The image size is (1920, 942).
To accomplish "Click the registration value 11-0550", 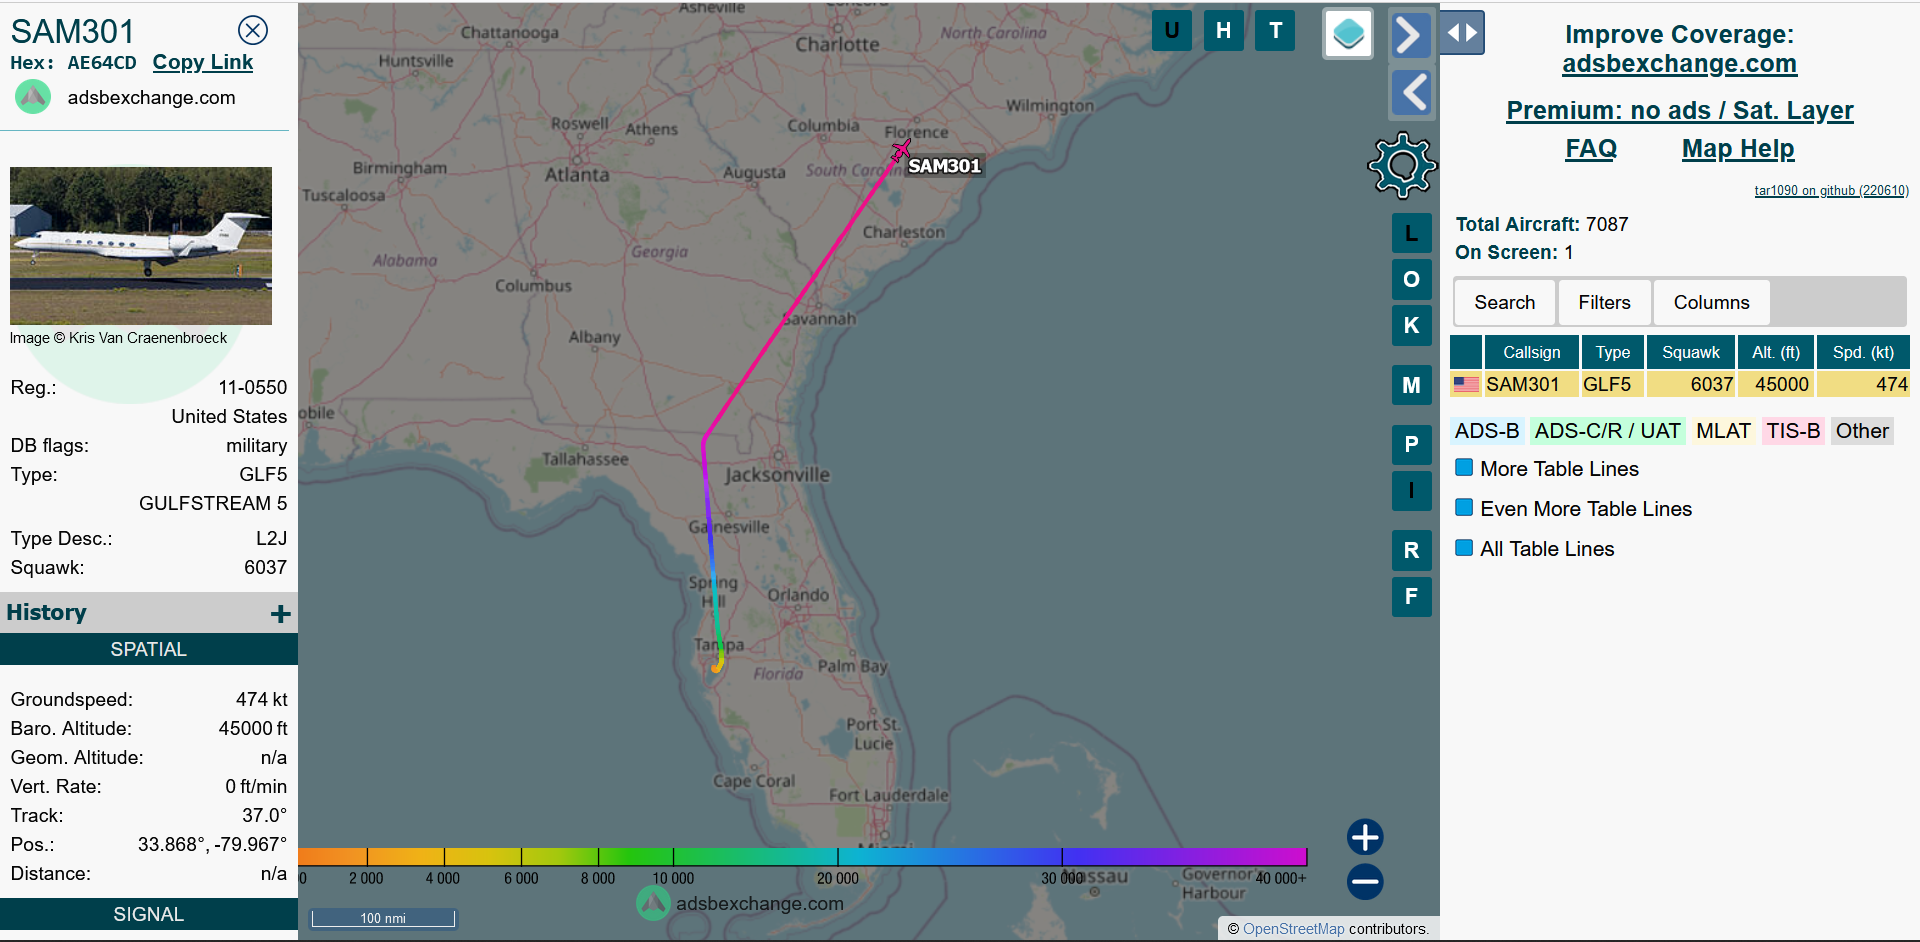I will [252, 387].
